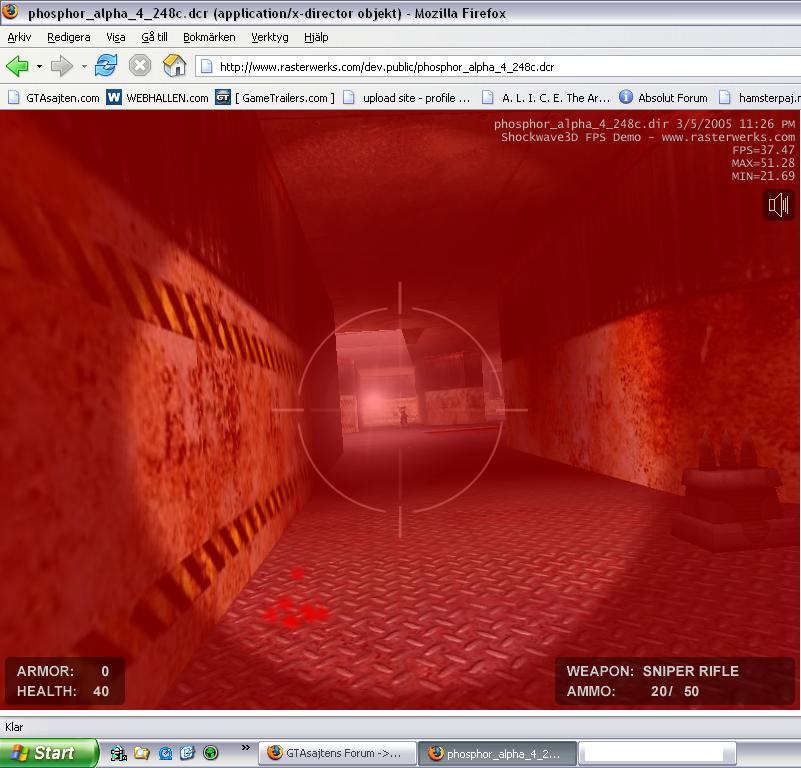Image resolution: width=801 pixels, height=768 pixels.
Task: Open the Forward history dropdown arrow
Action: [84, 66]
